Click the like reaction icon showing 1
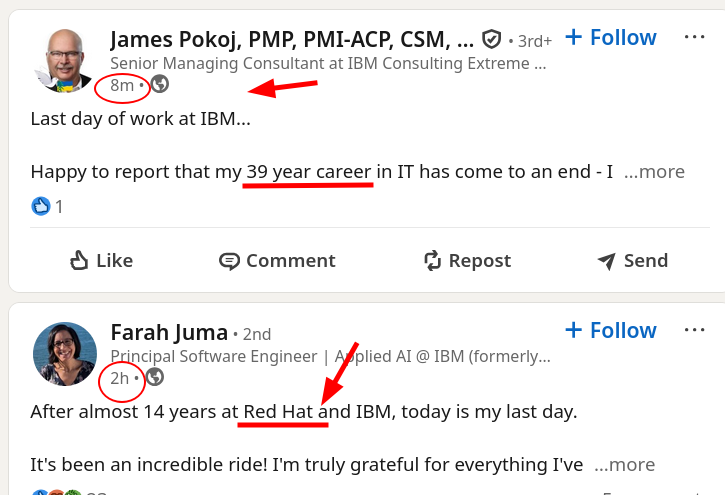The image size is (725, 495). tap(41, 207)
